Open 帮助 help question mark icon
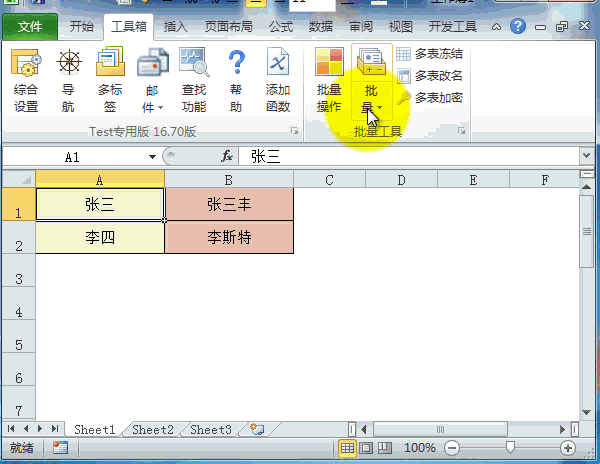The image size is (600, 464). click(x=236, y=80)
